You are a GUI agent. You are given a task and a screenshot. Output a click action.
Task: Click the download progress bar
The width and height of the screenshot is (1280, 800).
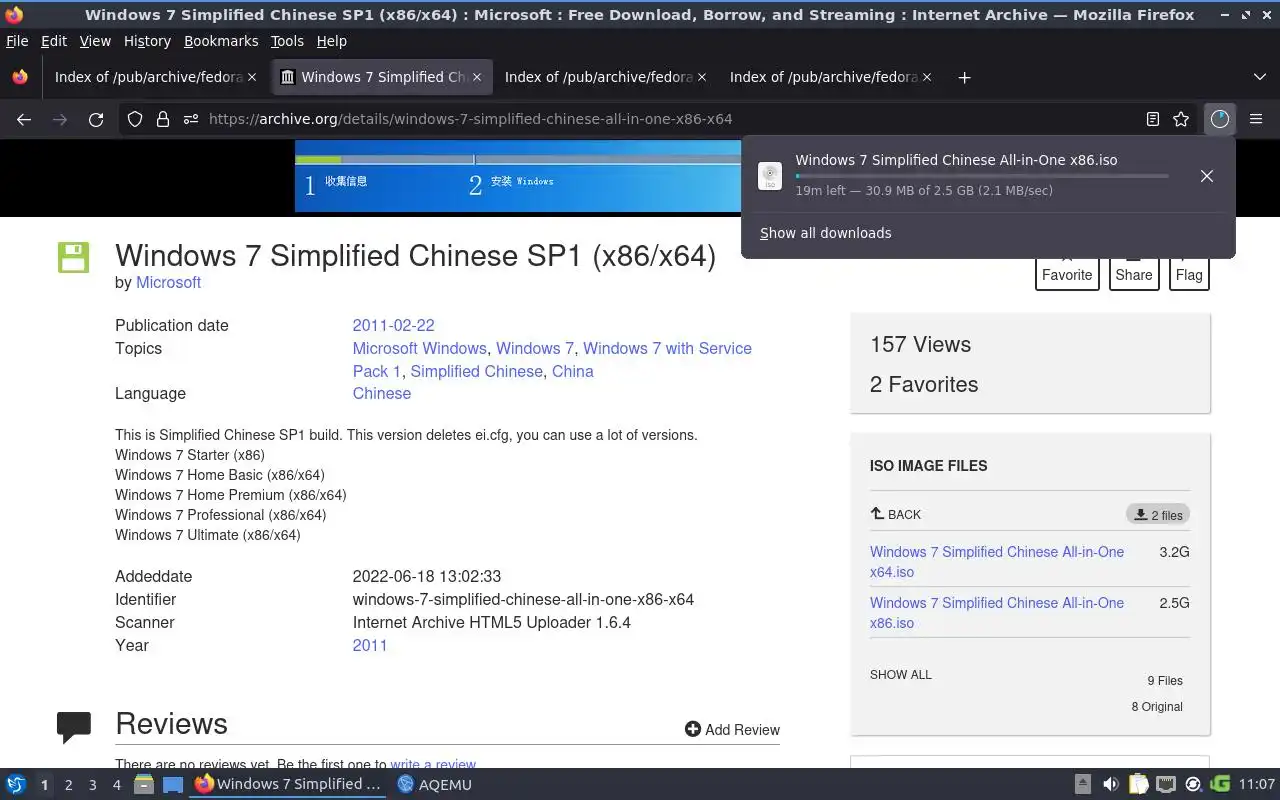pos(981,176)
